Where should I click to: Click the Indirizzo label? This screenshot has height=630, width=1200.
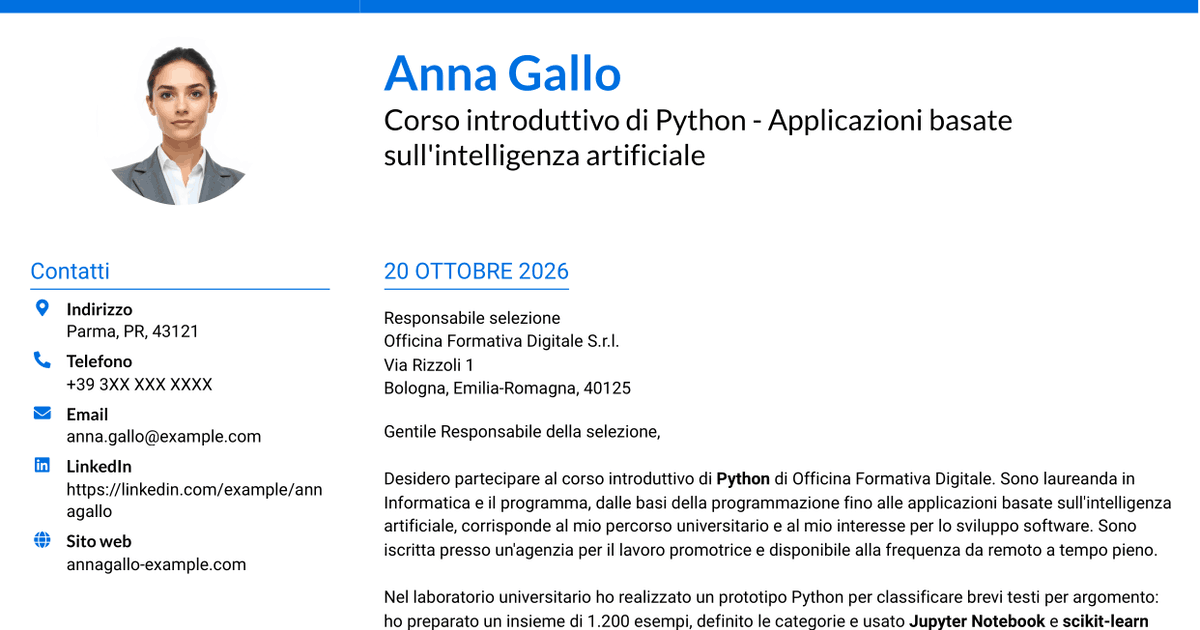99,309
